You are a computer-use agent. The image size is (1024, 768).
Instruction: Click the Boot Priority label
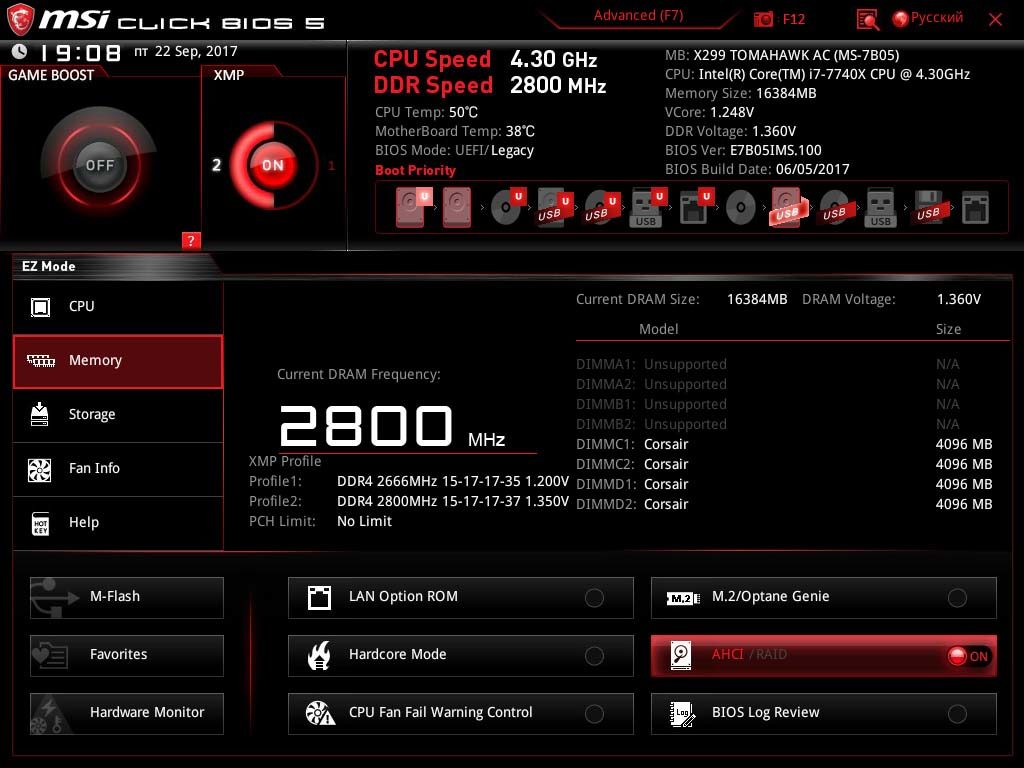(415, 170)
